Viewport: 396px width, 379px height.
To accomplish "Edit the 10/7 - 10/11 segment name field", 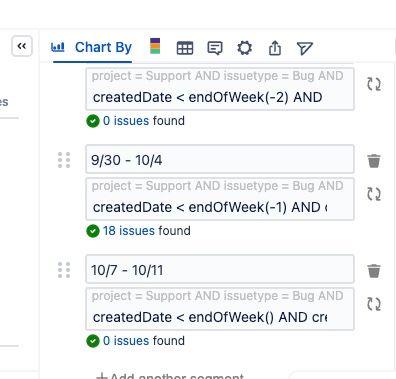I will [220, 269].
